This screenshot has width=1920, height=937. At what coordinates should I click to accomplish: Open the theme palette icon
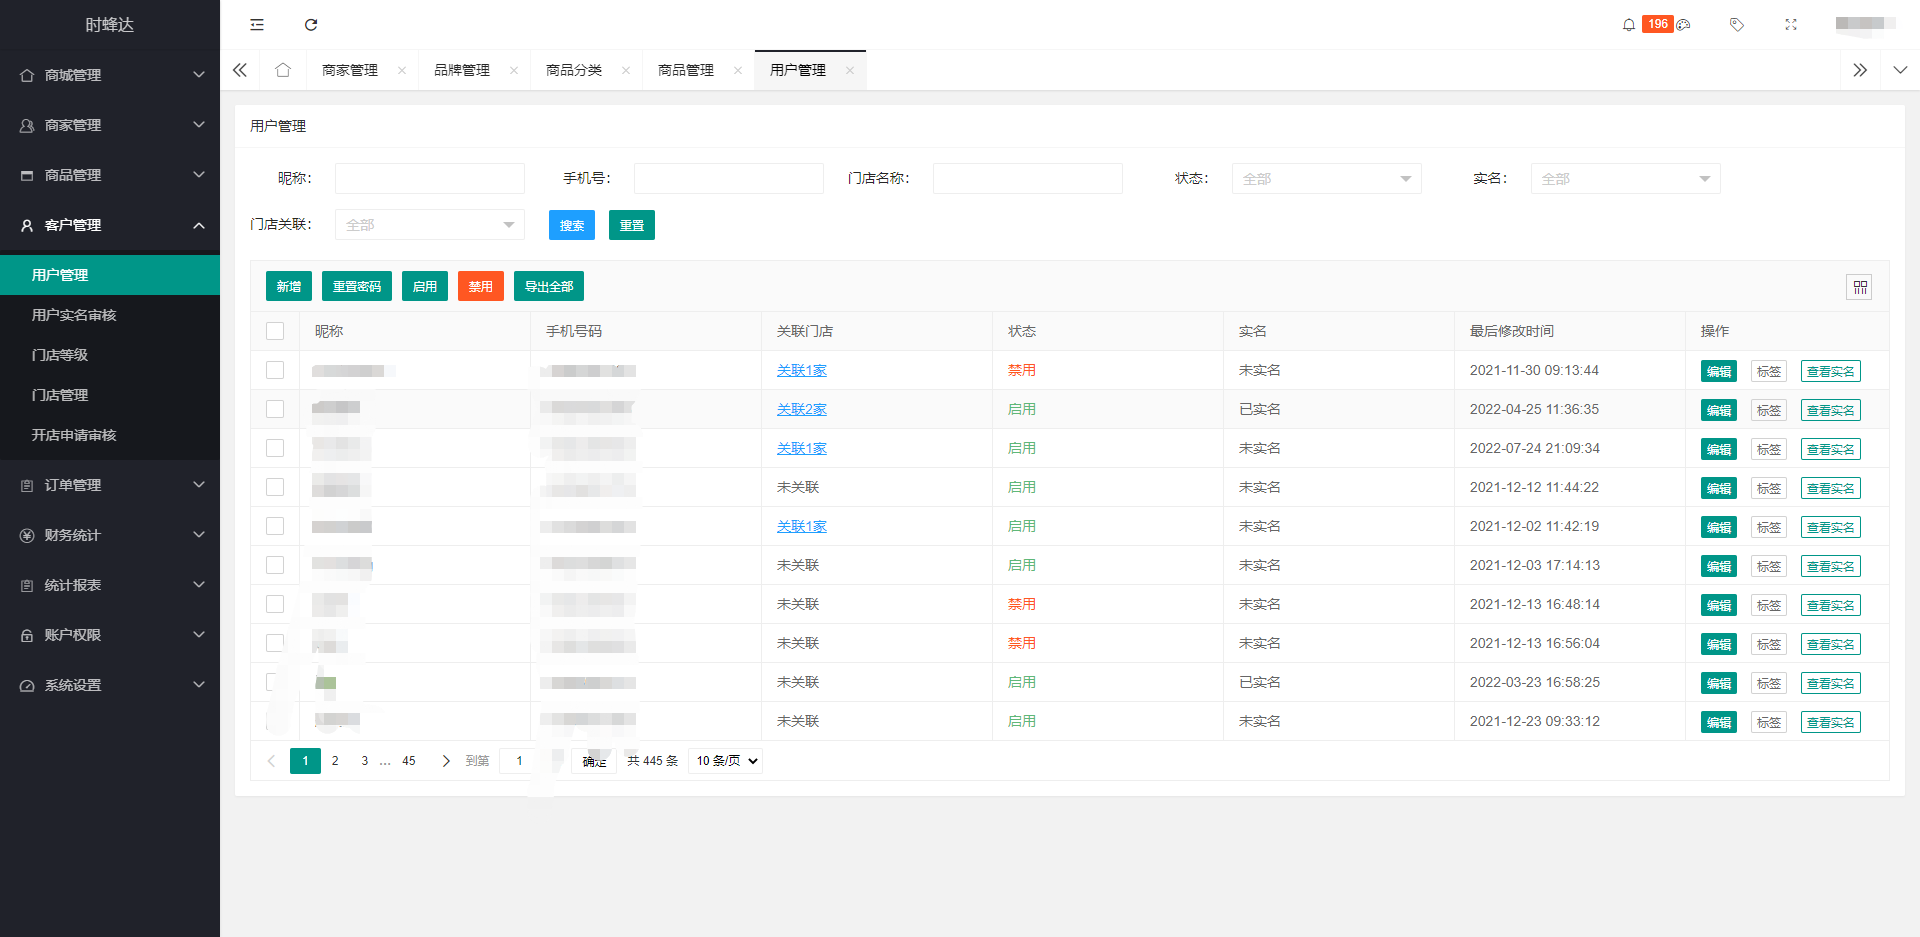(1683, 25)
